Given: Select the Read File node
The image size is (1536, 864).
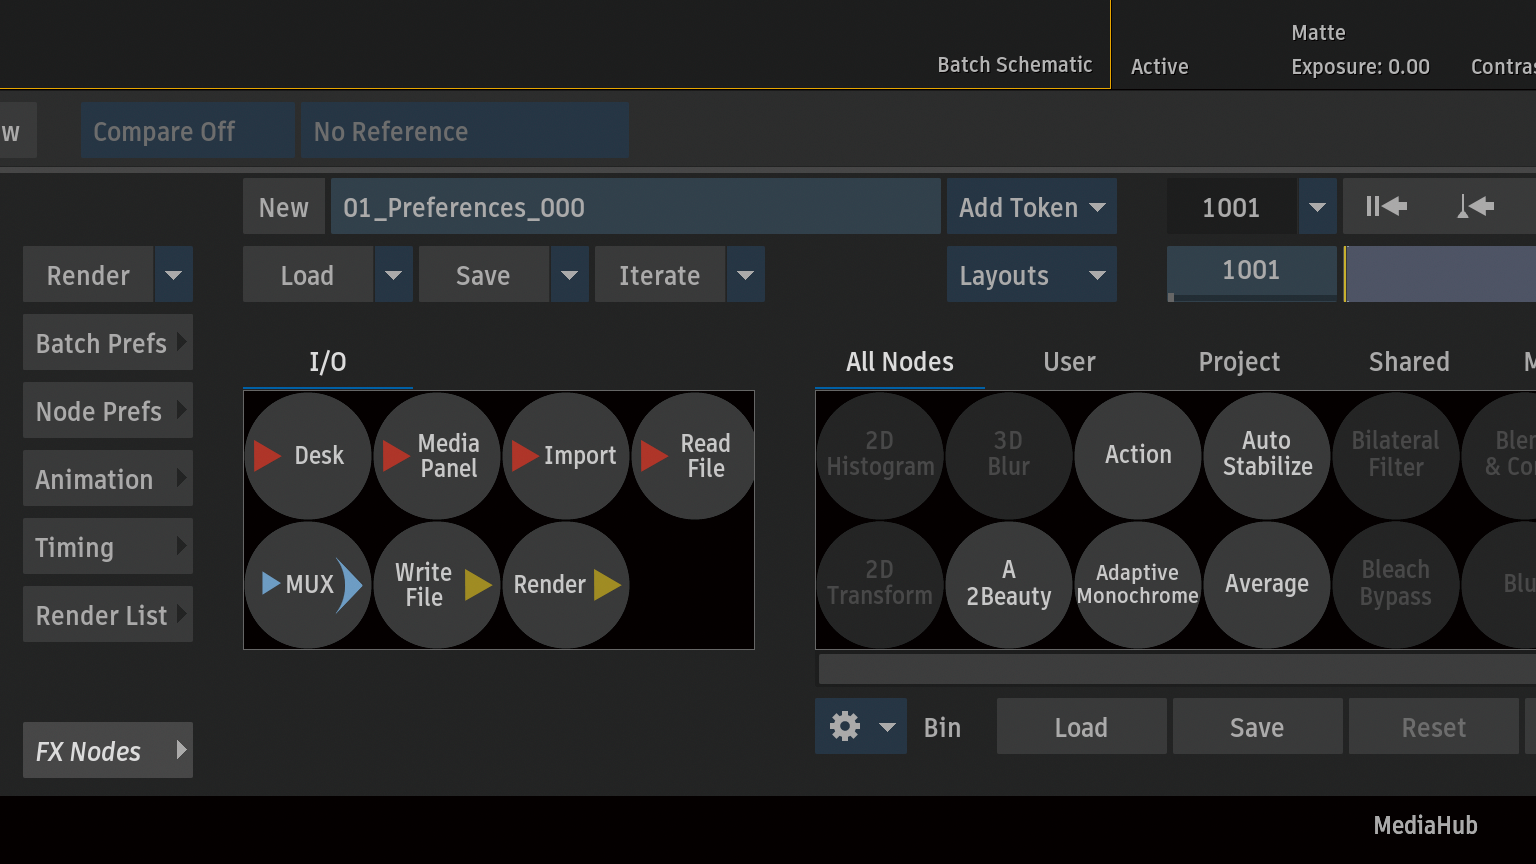Looking at the screenshot, I should click(694, 456).
